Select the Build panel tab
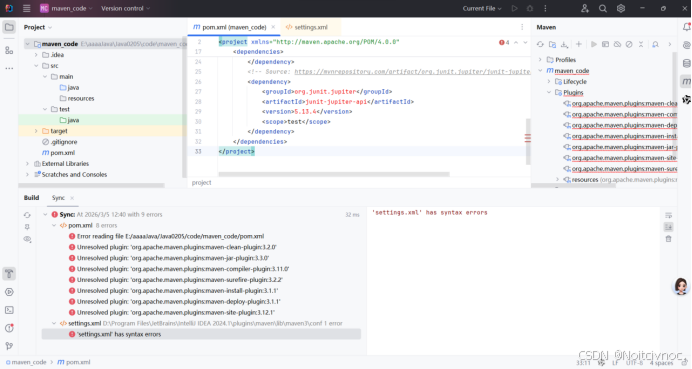This screenshot has width=692, height=369. point(31,198)
